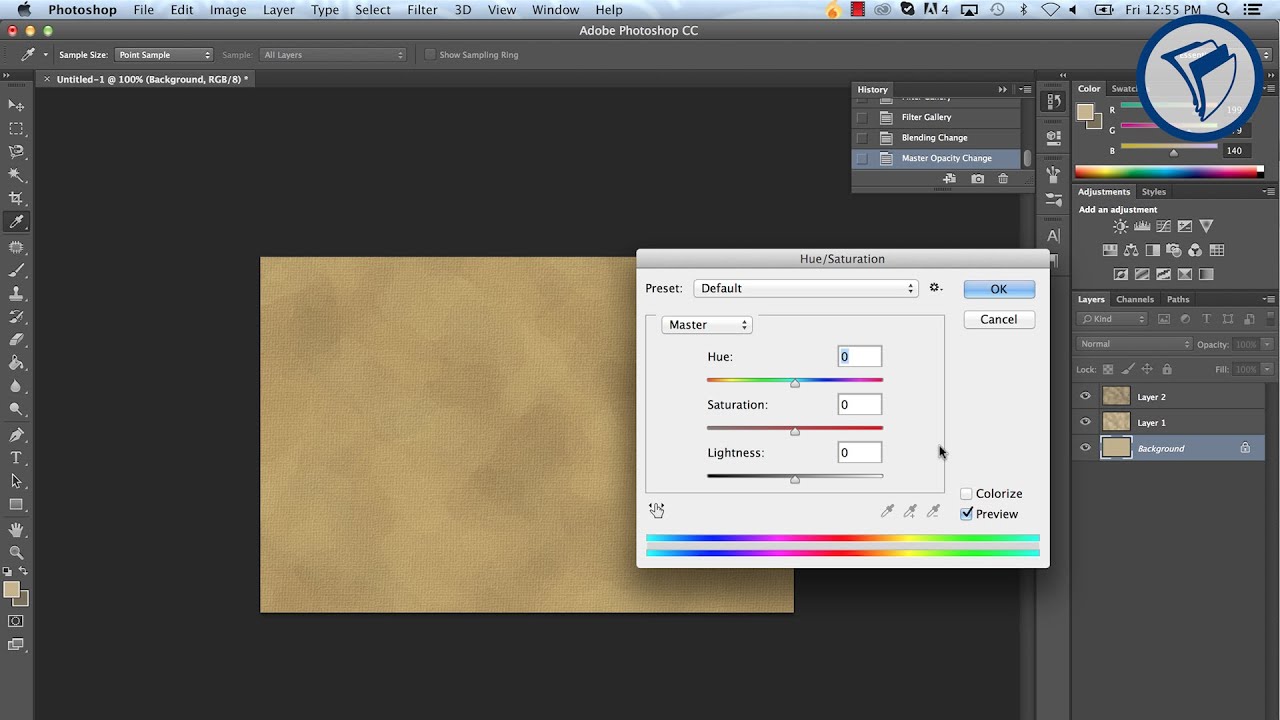Click the Hue value input field
Image resolution: width=1280 pixels, height=720 pixels.
860,356
